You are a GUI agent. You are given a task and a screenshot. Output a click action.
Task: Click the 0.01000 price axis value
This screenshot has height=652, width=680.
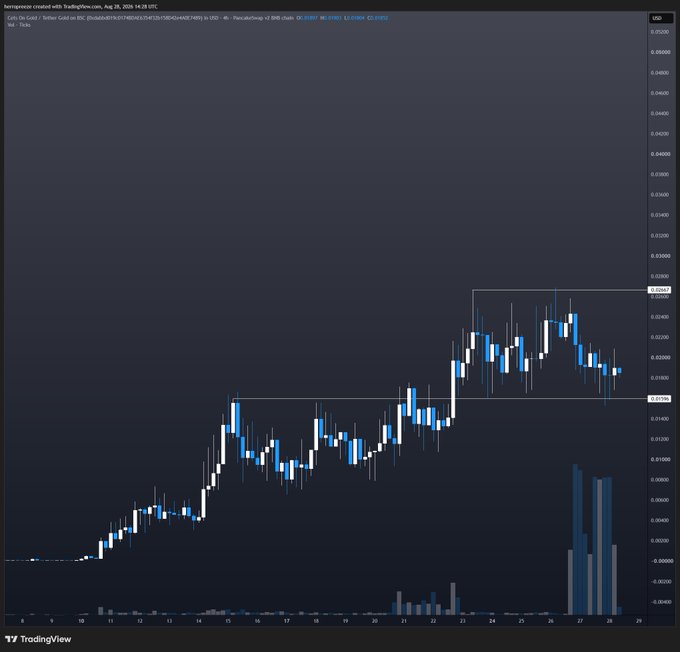click(660, 459)
